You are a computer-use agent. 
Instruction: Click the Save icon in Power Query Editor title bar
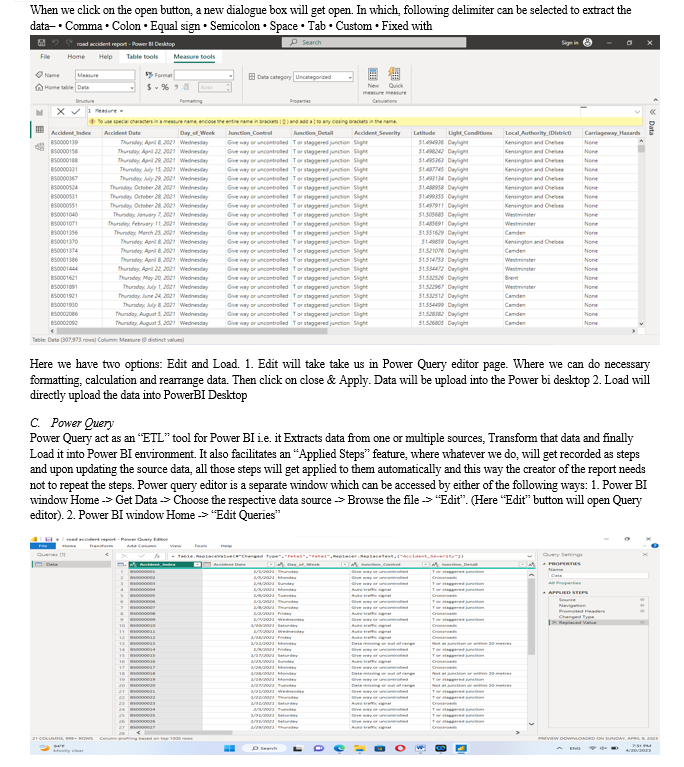tap(48, 539)
